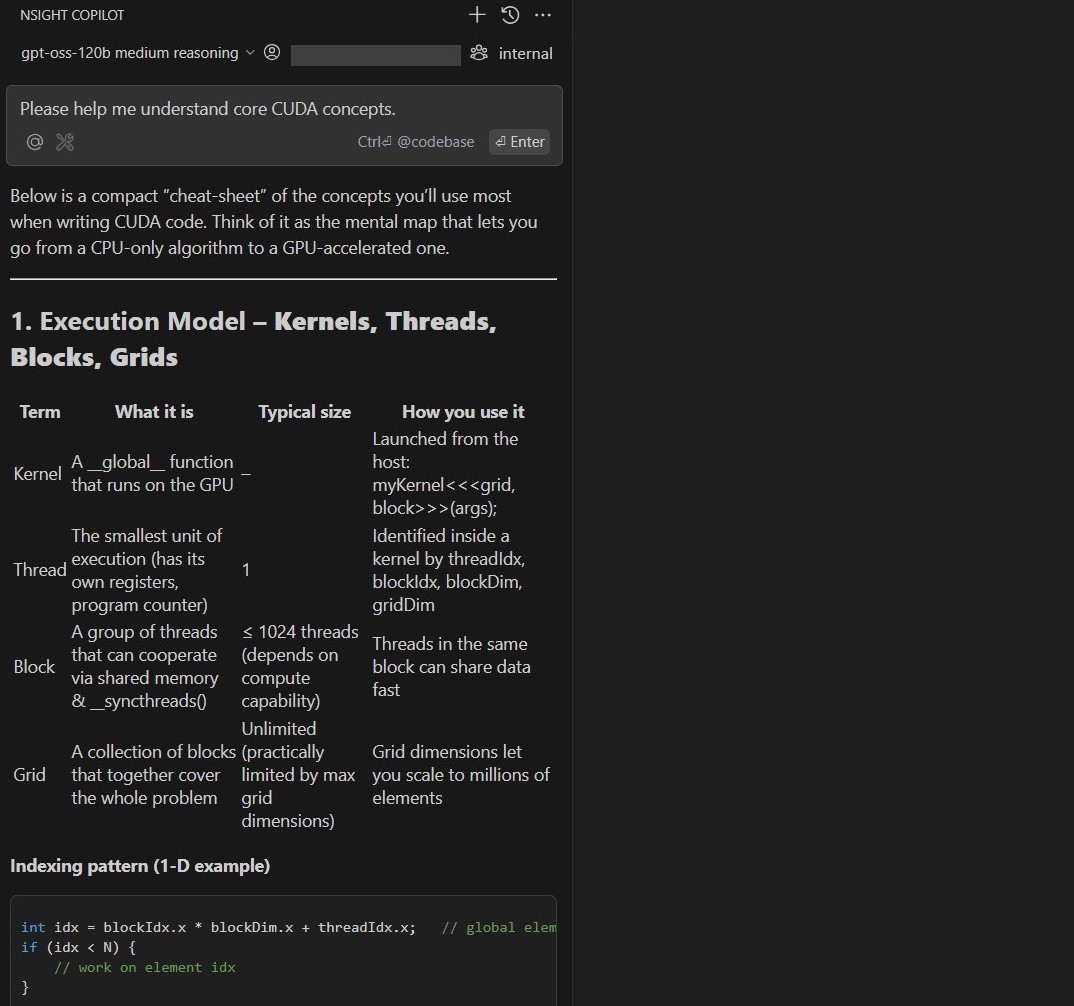The width and height of the screenshot is (1074, 1006).
Task: Click the internal group people icon
Action: click(x=480, y=53)
